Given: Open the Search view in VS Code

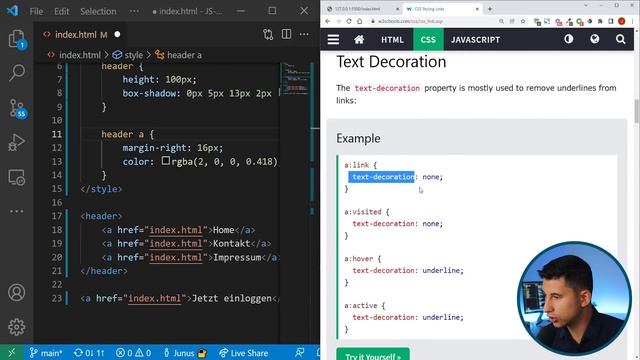Looking at the screenshot, I should [17, 73].
